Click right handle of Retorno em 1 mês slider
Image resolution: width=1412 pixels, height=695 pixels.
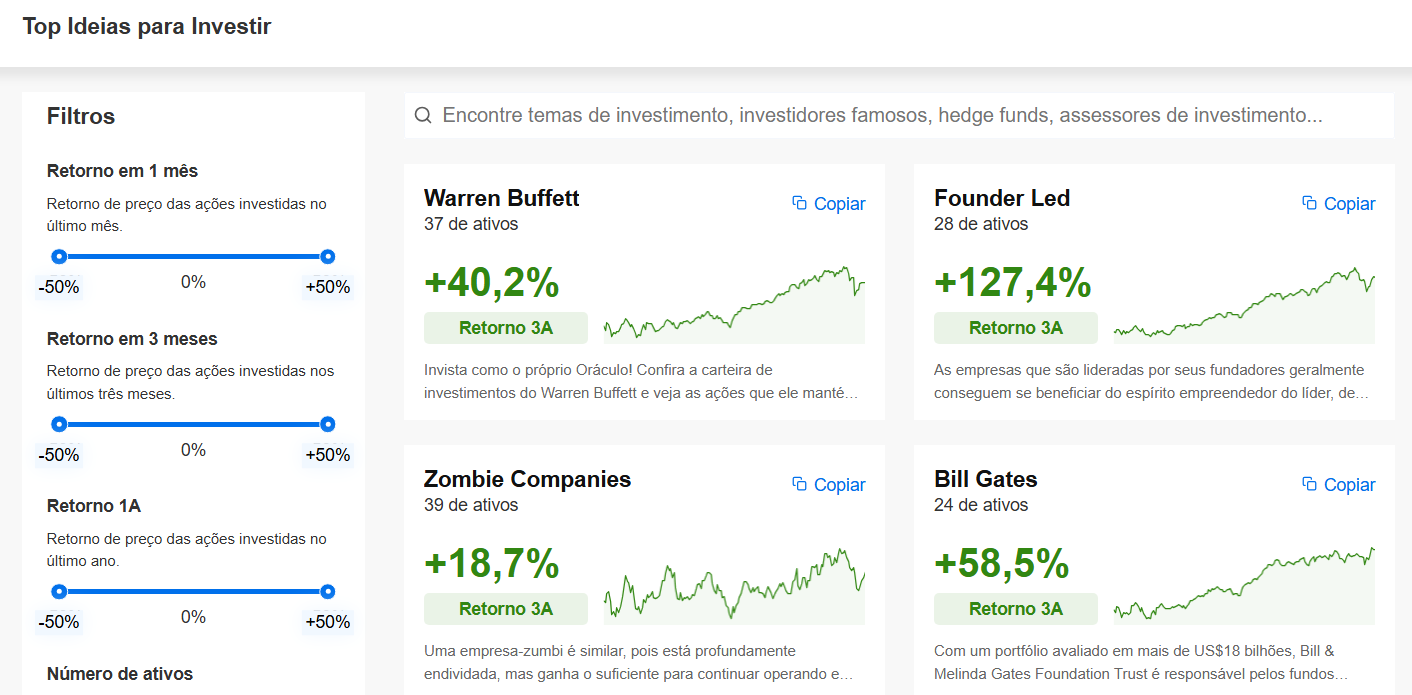328,257
